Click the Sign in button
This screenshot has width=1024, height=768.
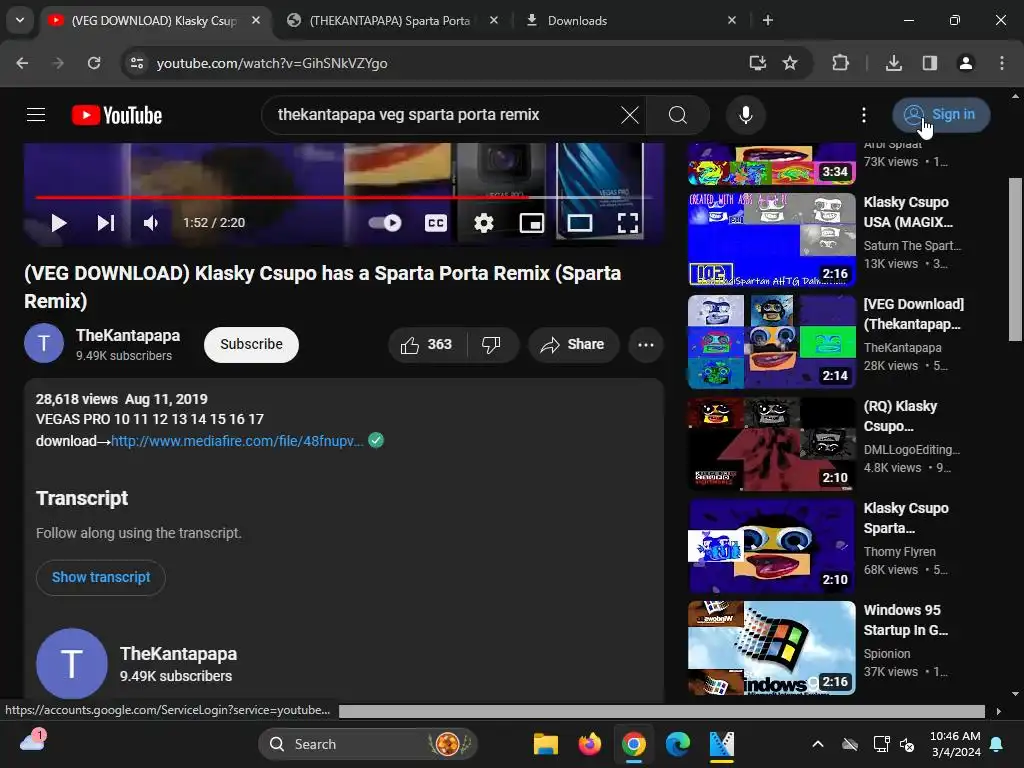point(941,115)
